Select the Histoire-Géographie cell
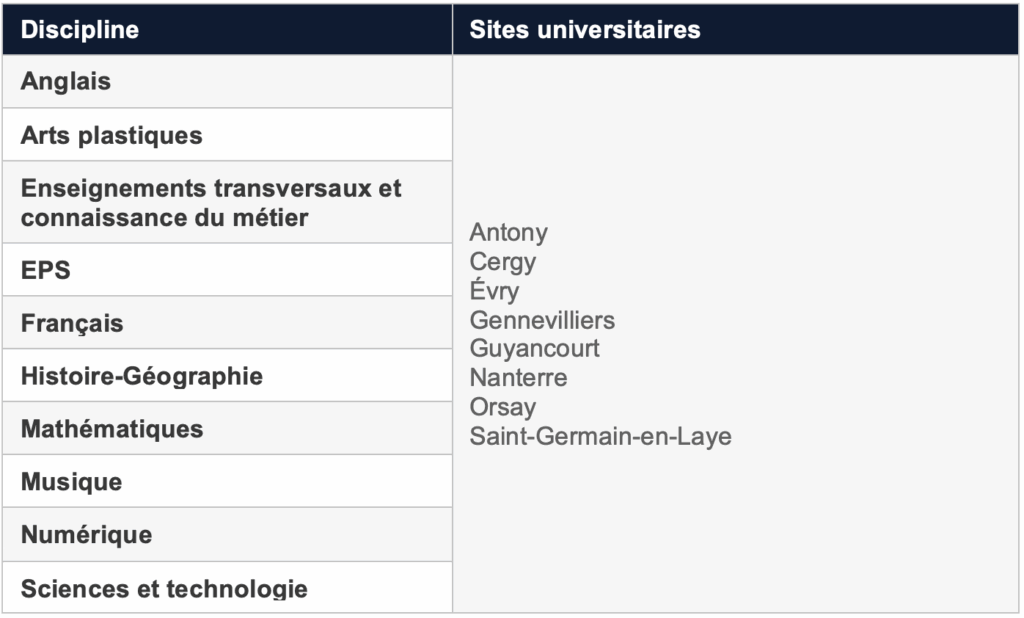Viewport: 1024px width, 618px height. (142, 376)
